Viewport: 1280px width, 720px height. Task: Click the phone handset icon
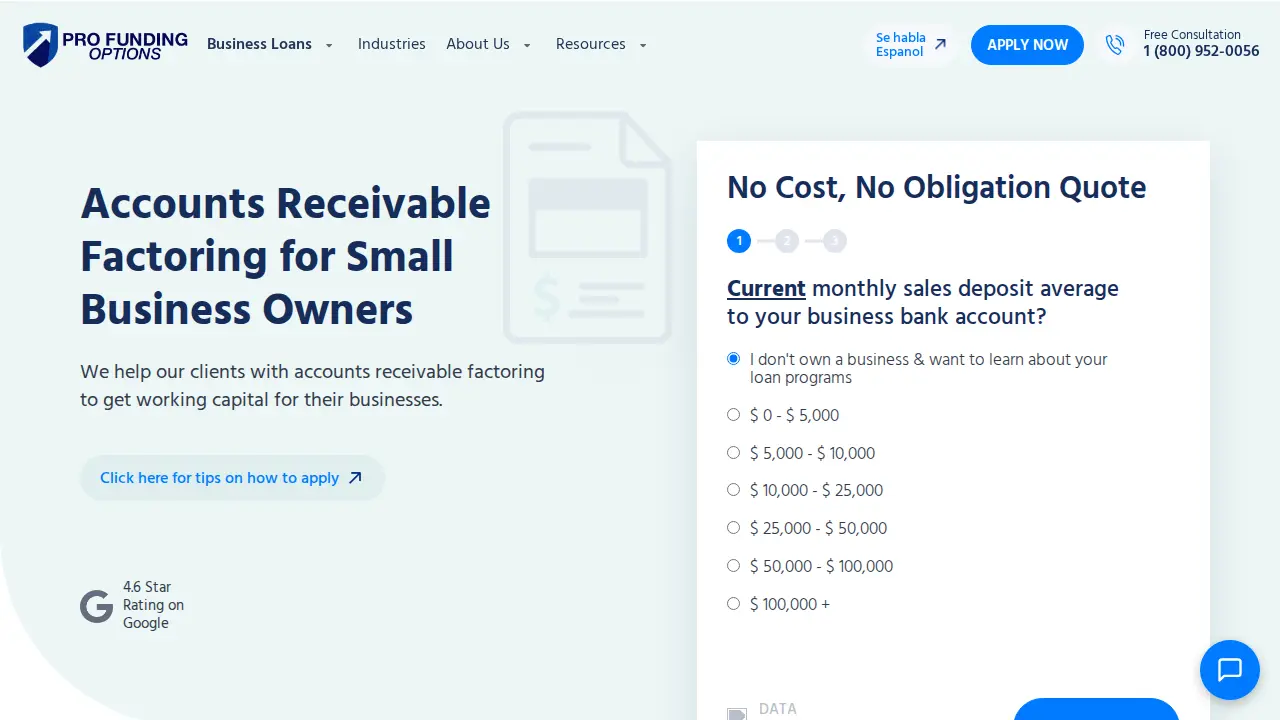point(1115,45)
